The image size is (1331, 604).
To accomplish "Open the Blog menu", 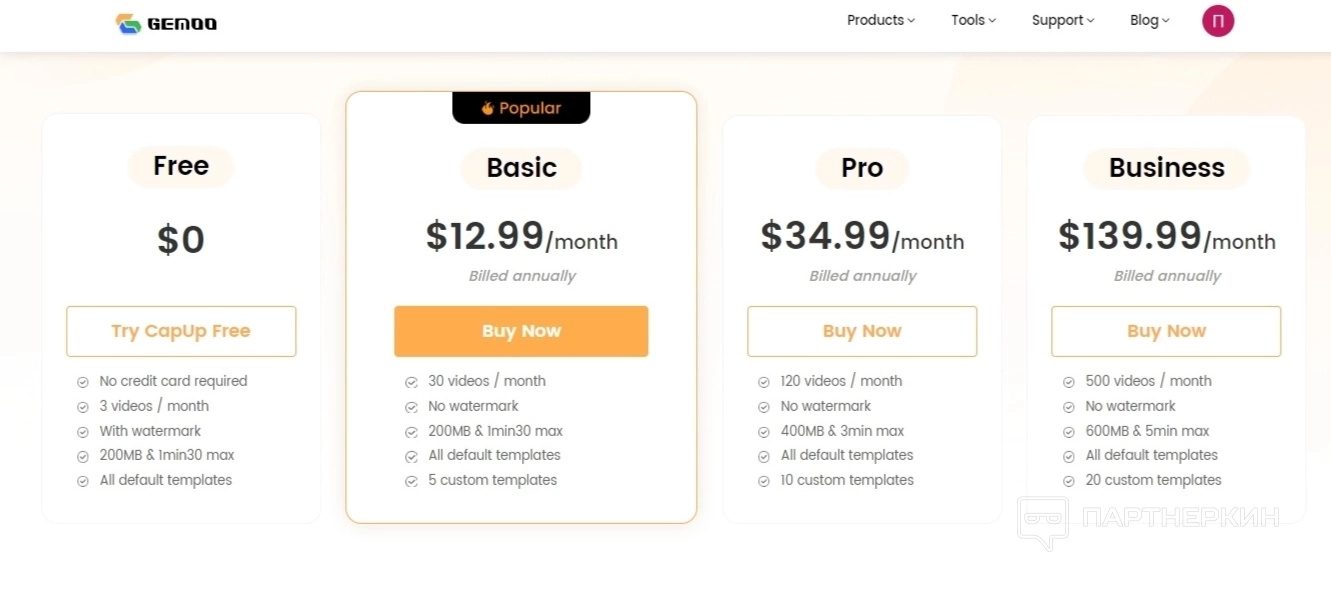I will coord(1149,20).
